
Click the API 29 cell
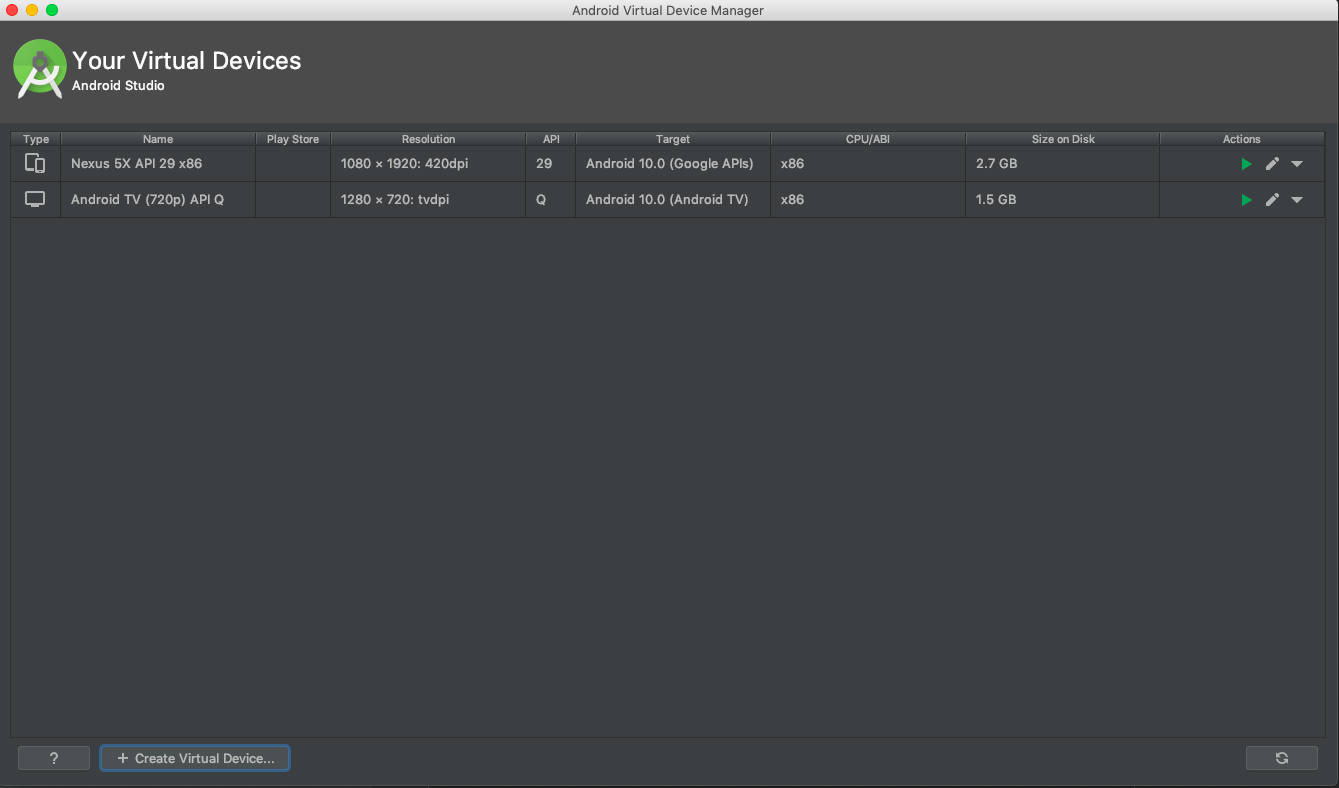pos(551,163)
